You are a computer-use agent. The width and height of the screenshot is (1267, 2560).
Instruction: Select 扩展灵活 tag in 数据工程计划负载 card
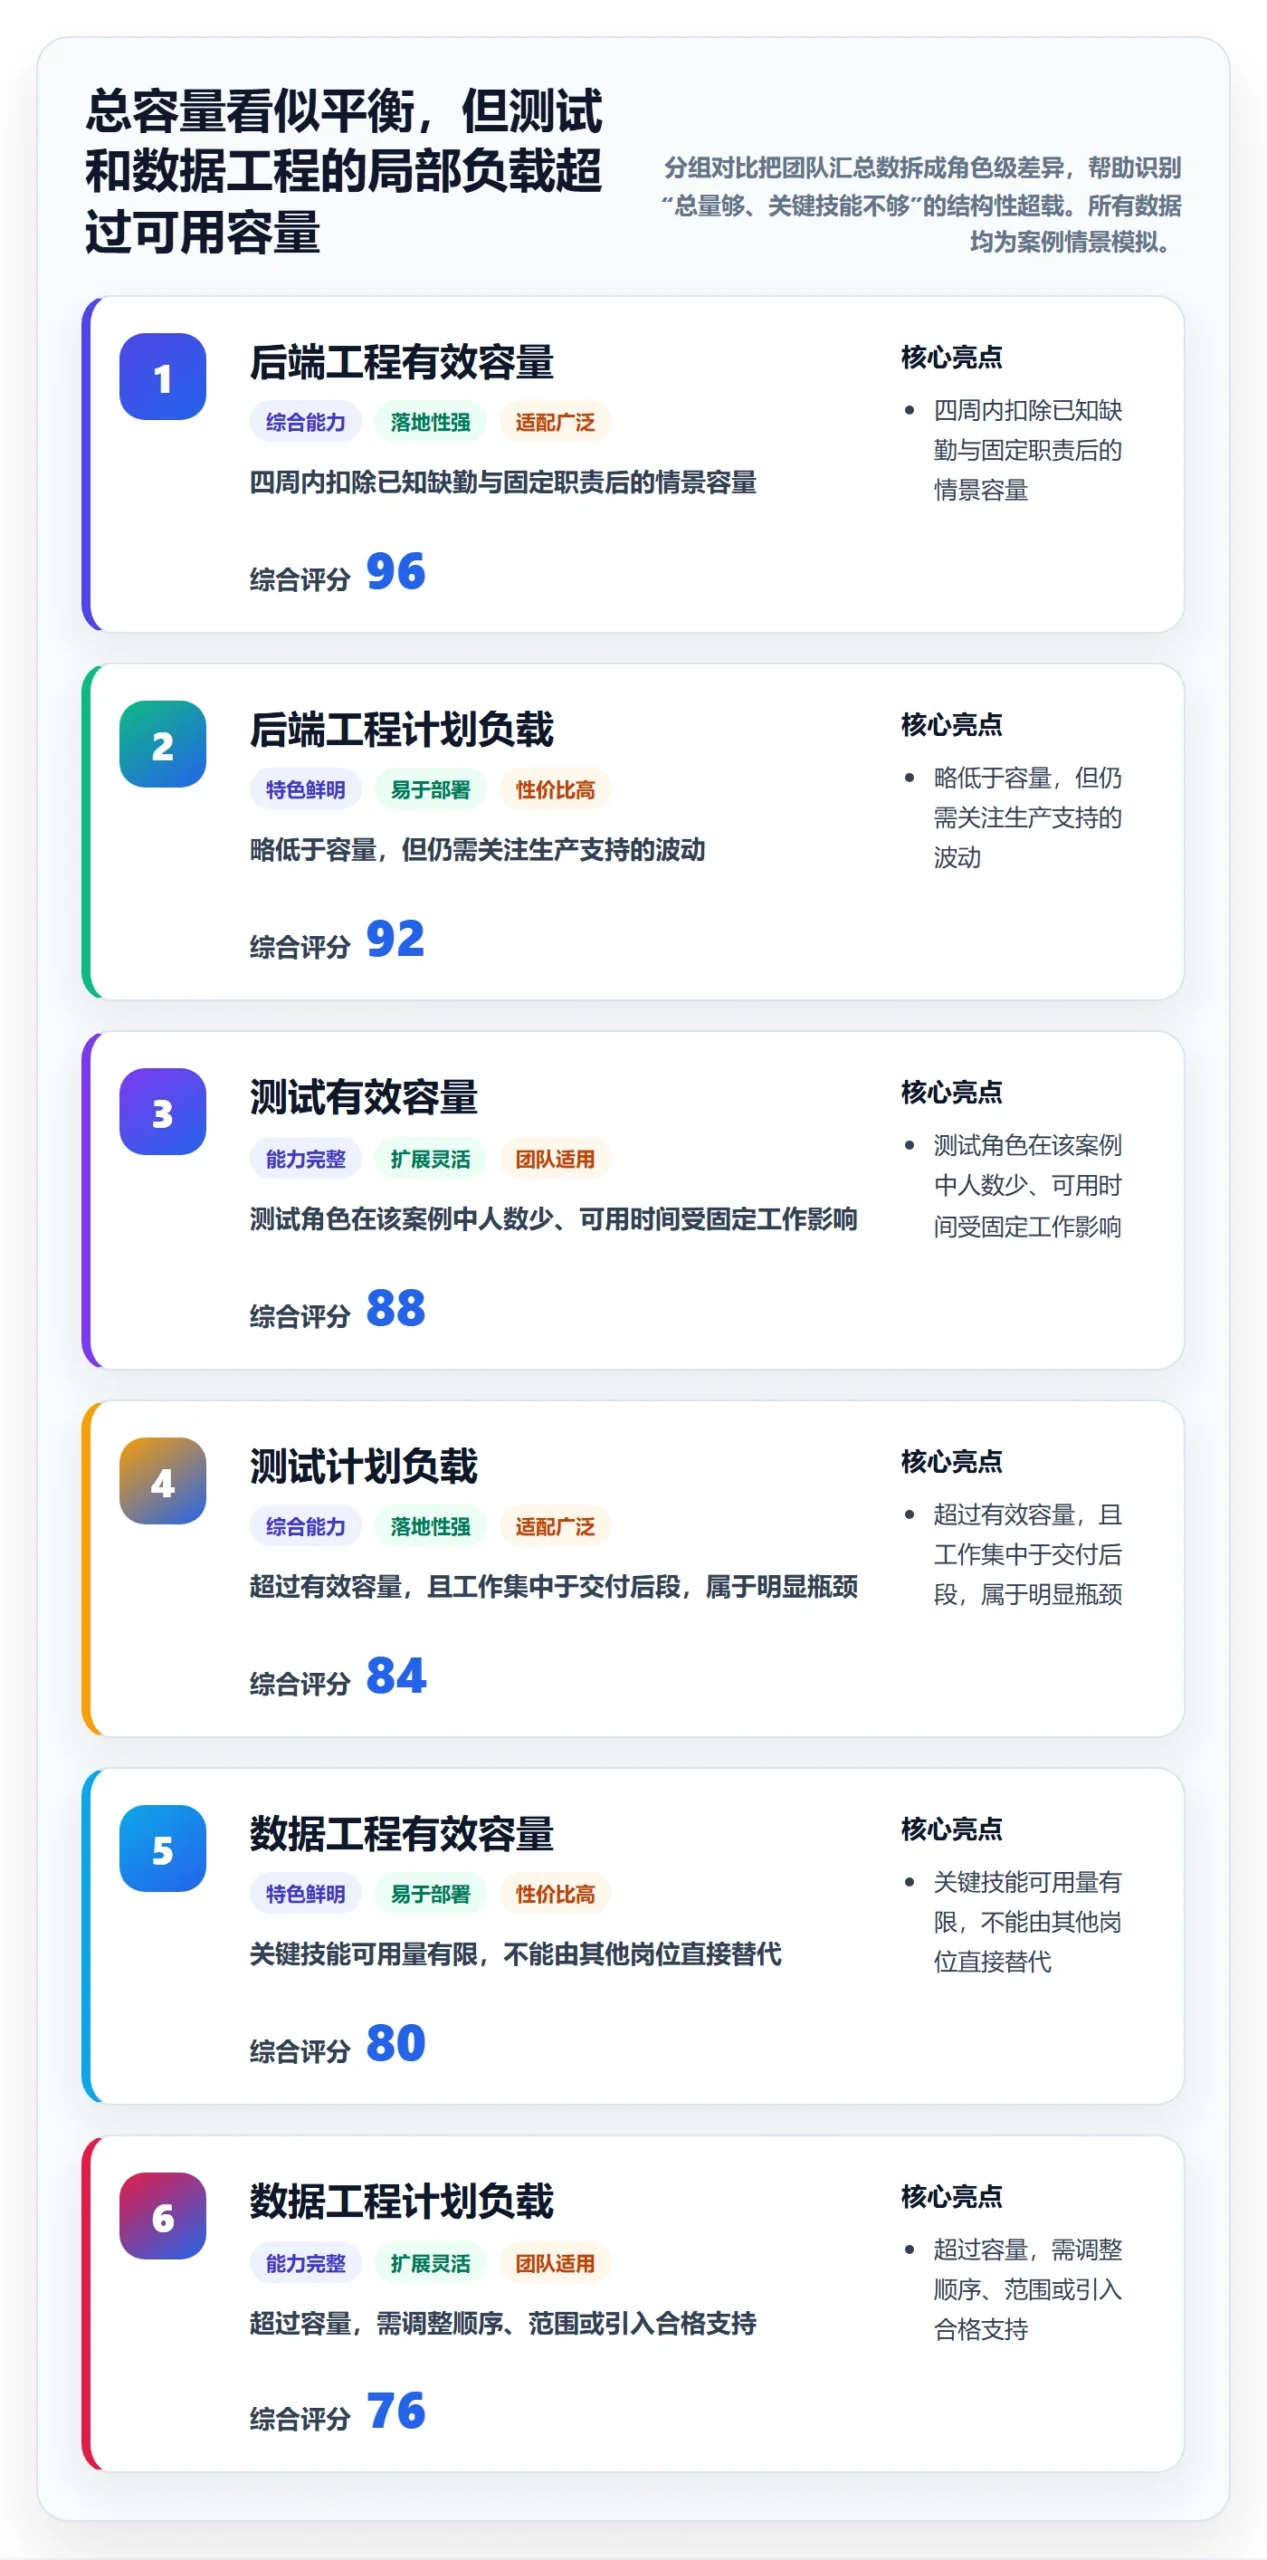430,2263
